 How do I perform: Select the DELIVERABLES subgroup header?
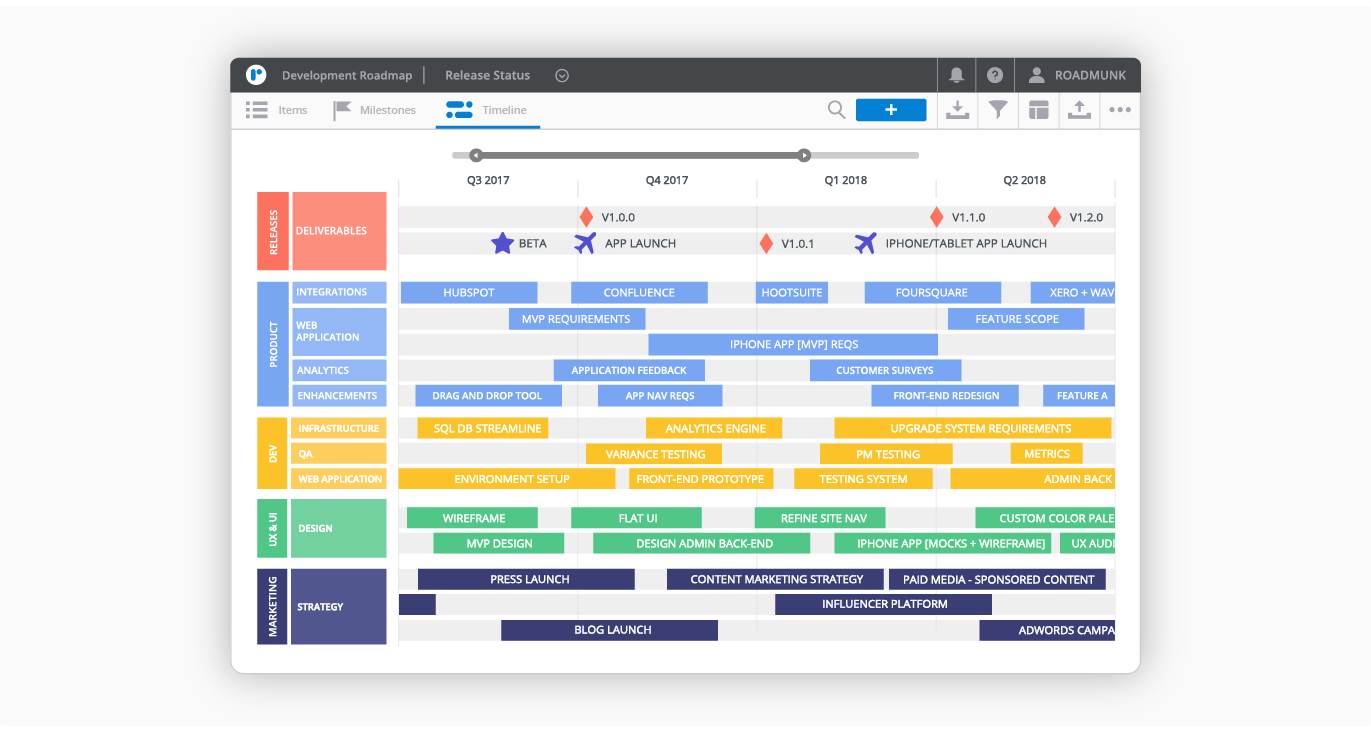coord(339,231)
